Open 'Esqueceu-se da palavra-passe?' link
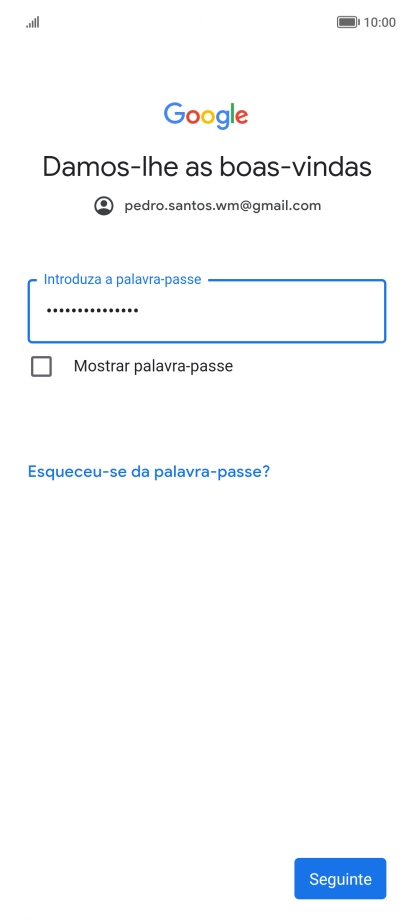Viewport: 414px width, 920px height. 149,472
